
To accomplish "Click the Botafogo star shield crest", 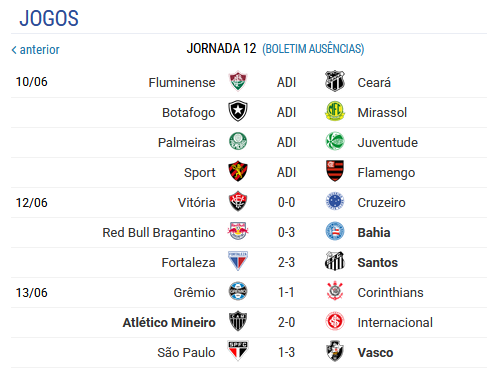I will click(x=238, y=111).
